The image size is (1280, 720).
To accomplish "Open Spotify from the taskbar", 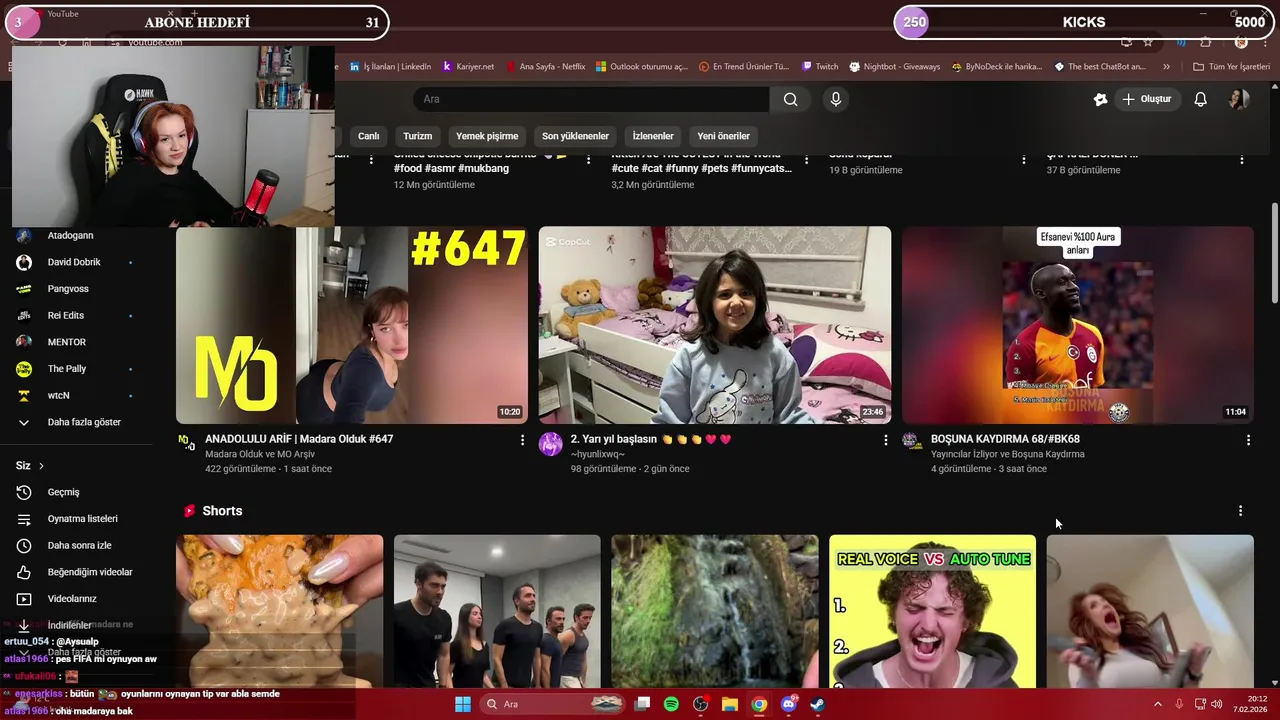I will click(x=671, y=704).
